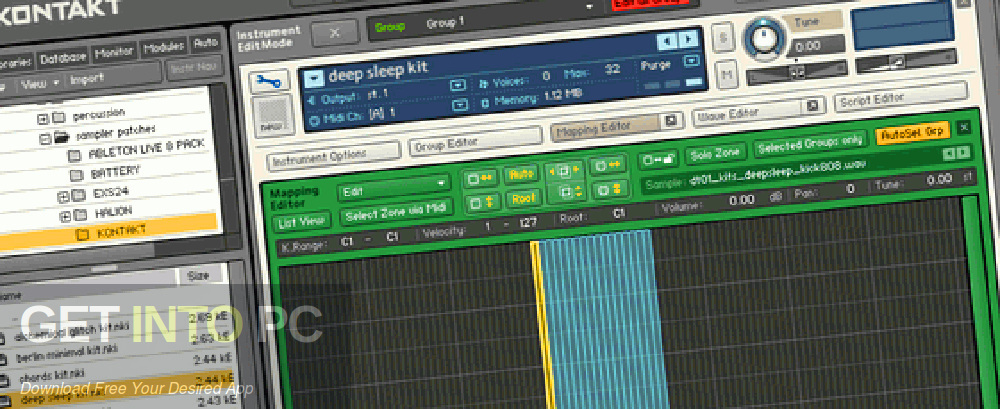Click the Mapping Editor button
This screenshot has width=1000, height=409.
pos(607,126)
